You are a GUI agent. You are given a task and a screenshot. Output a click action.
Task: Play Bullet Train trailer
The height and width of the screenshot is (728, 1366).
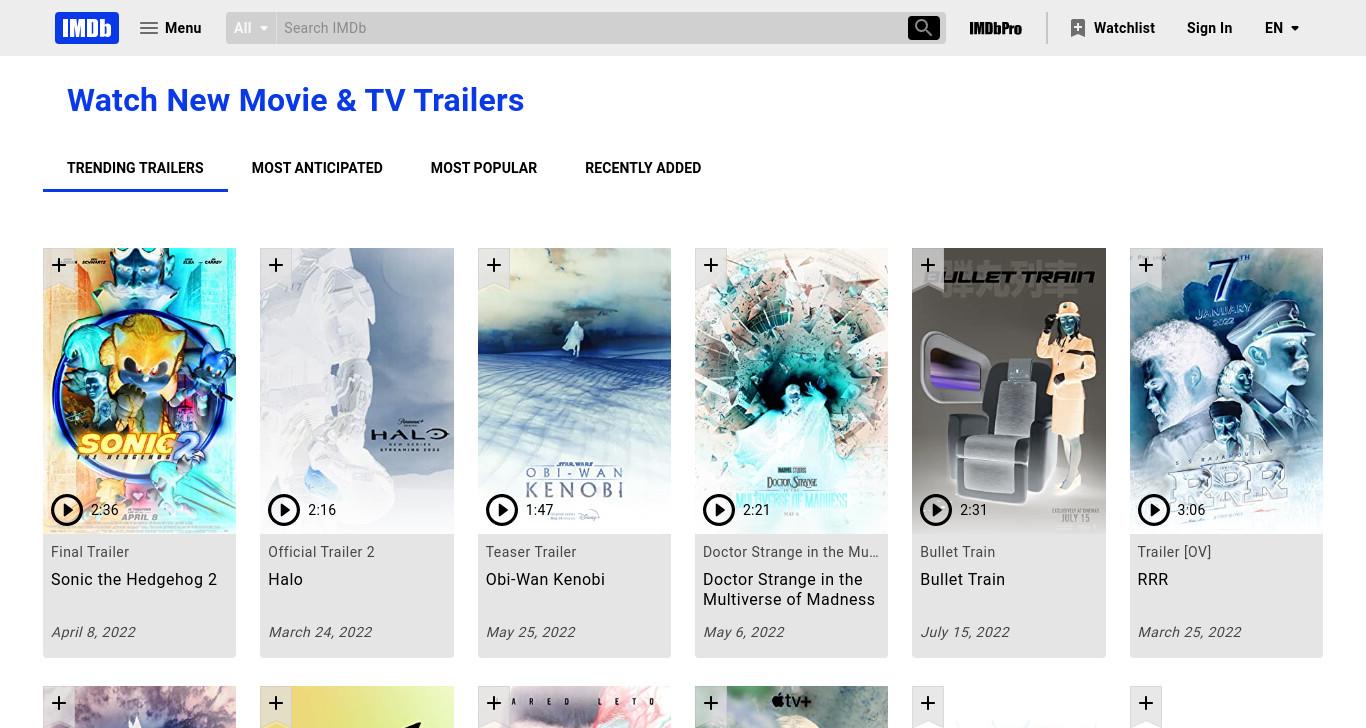pos(936,510)
